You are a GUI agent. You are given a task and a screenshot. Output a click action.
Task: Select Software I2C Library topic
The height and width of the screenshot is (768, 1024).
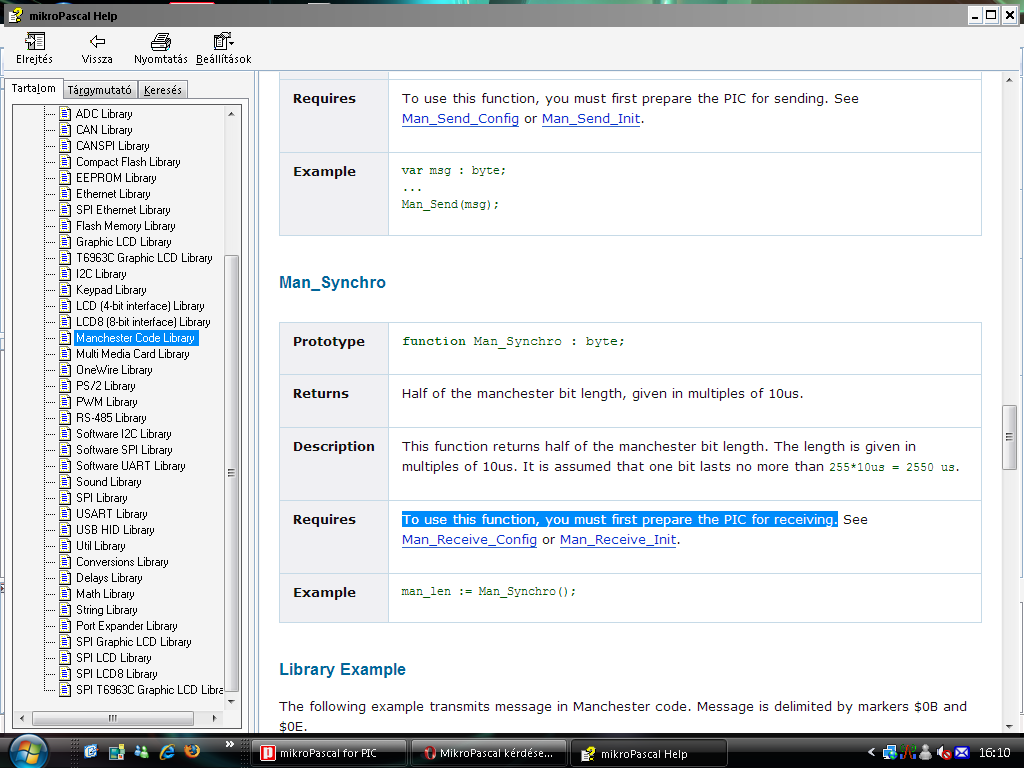[123, 434]
